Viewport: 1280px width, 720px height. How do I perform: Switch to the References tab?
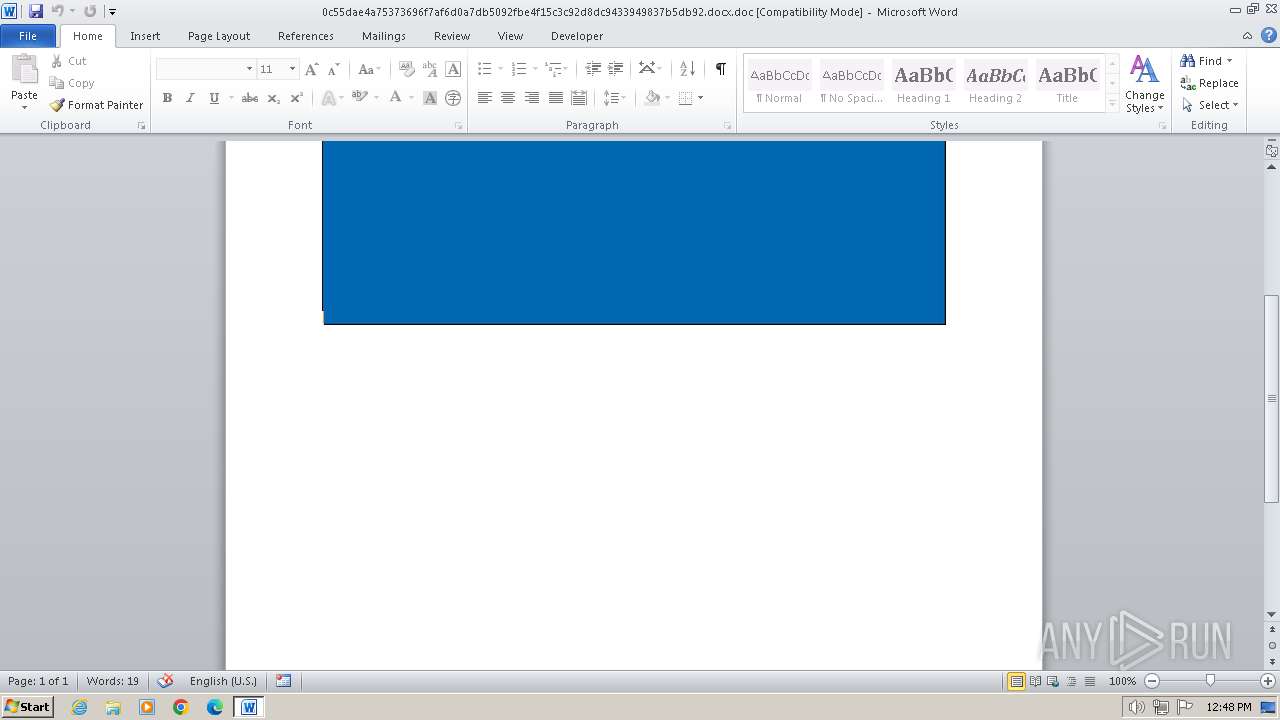coord(306,36)
